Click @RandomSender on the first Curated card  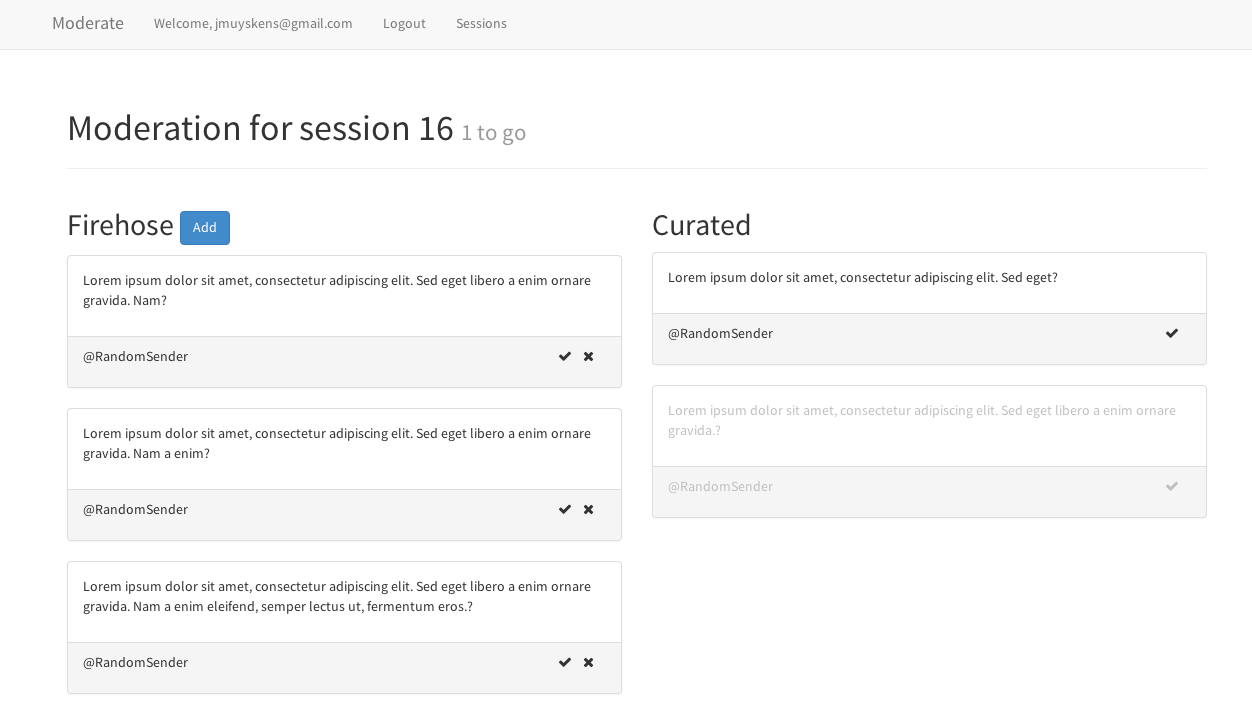click(x=720, y=334)
